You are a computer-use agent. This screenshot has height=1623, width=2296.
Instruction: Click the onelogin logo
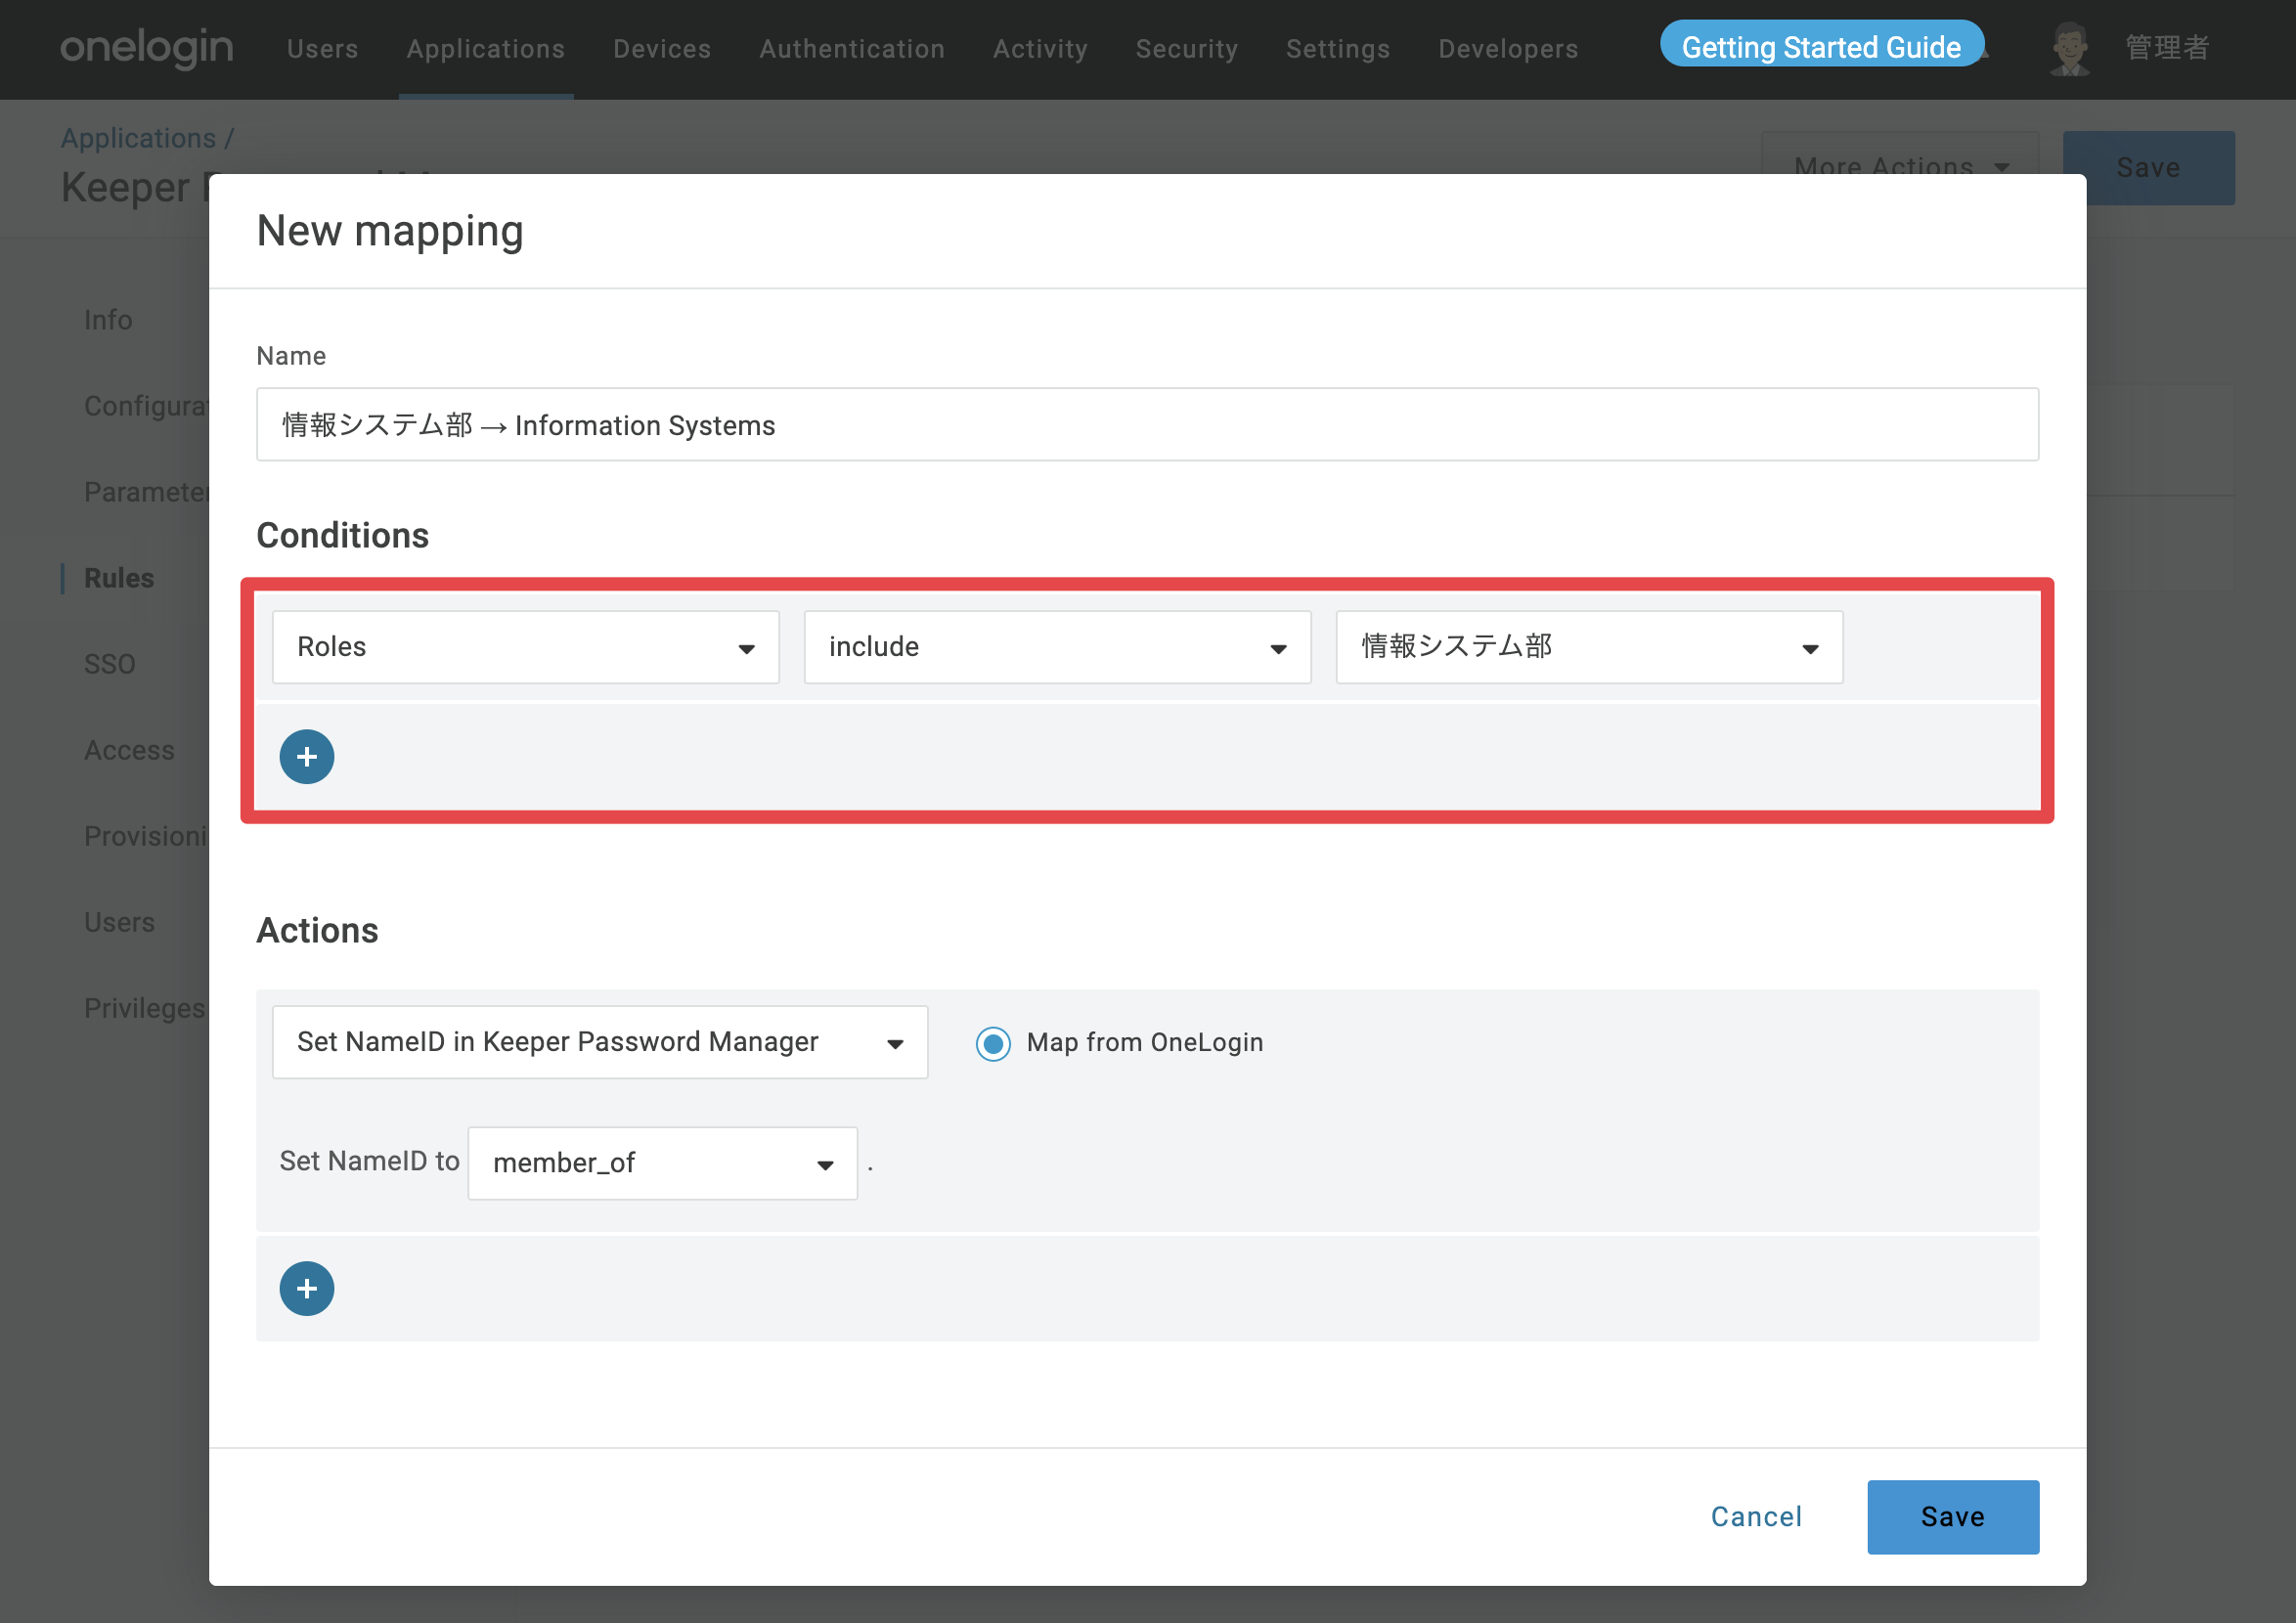147,47
